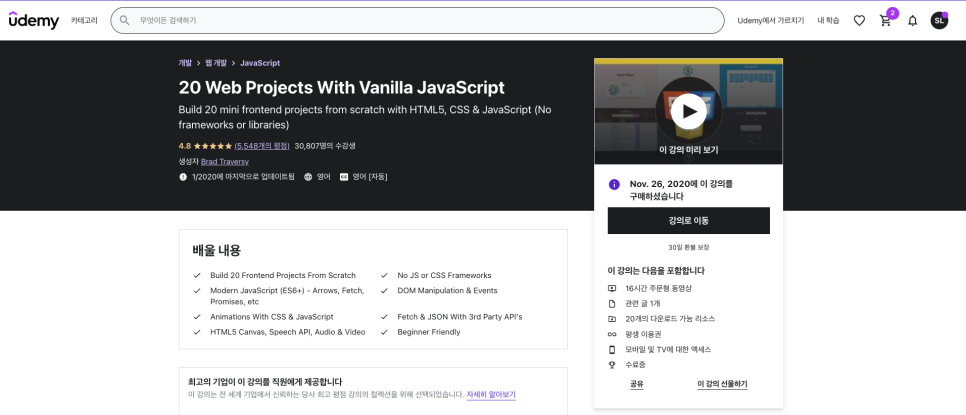966x415 pixels.
Task: Click the certificate trophy icon
Action: coord(612,365)
